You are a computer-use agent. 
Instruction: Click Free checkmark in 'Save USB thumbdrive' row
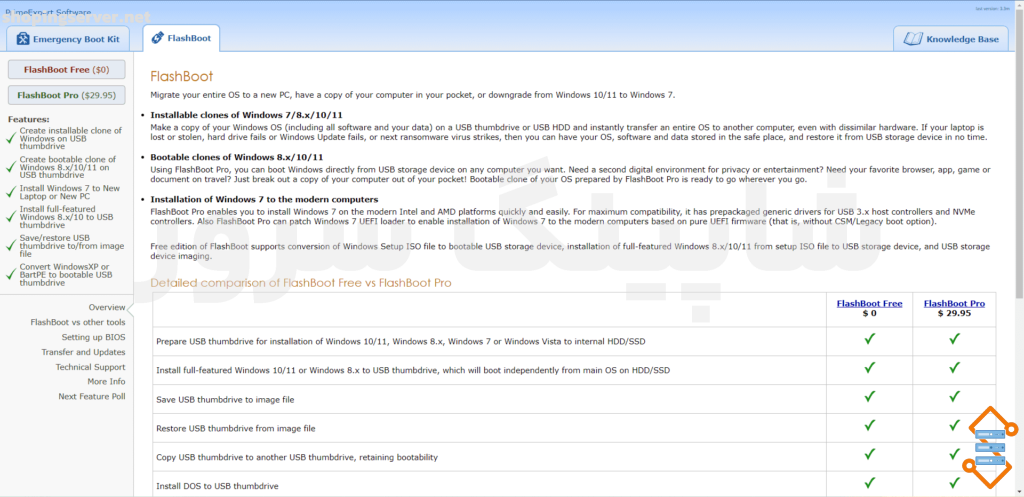[x=869, y=396]
